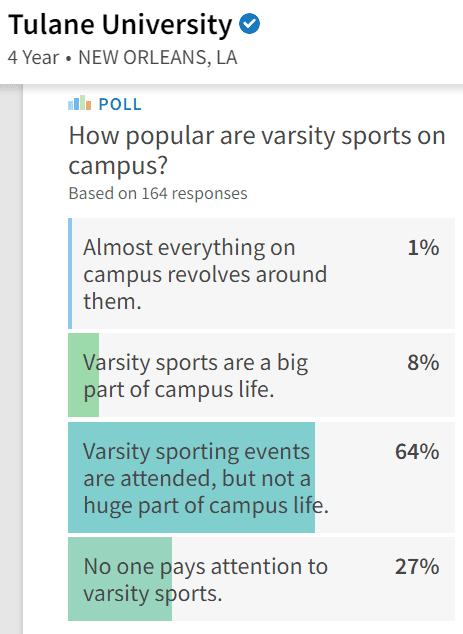The width and height of the screenshot is (463, 634).
Task: Click the POLL label
Action: (x=120, y=104)
